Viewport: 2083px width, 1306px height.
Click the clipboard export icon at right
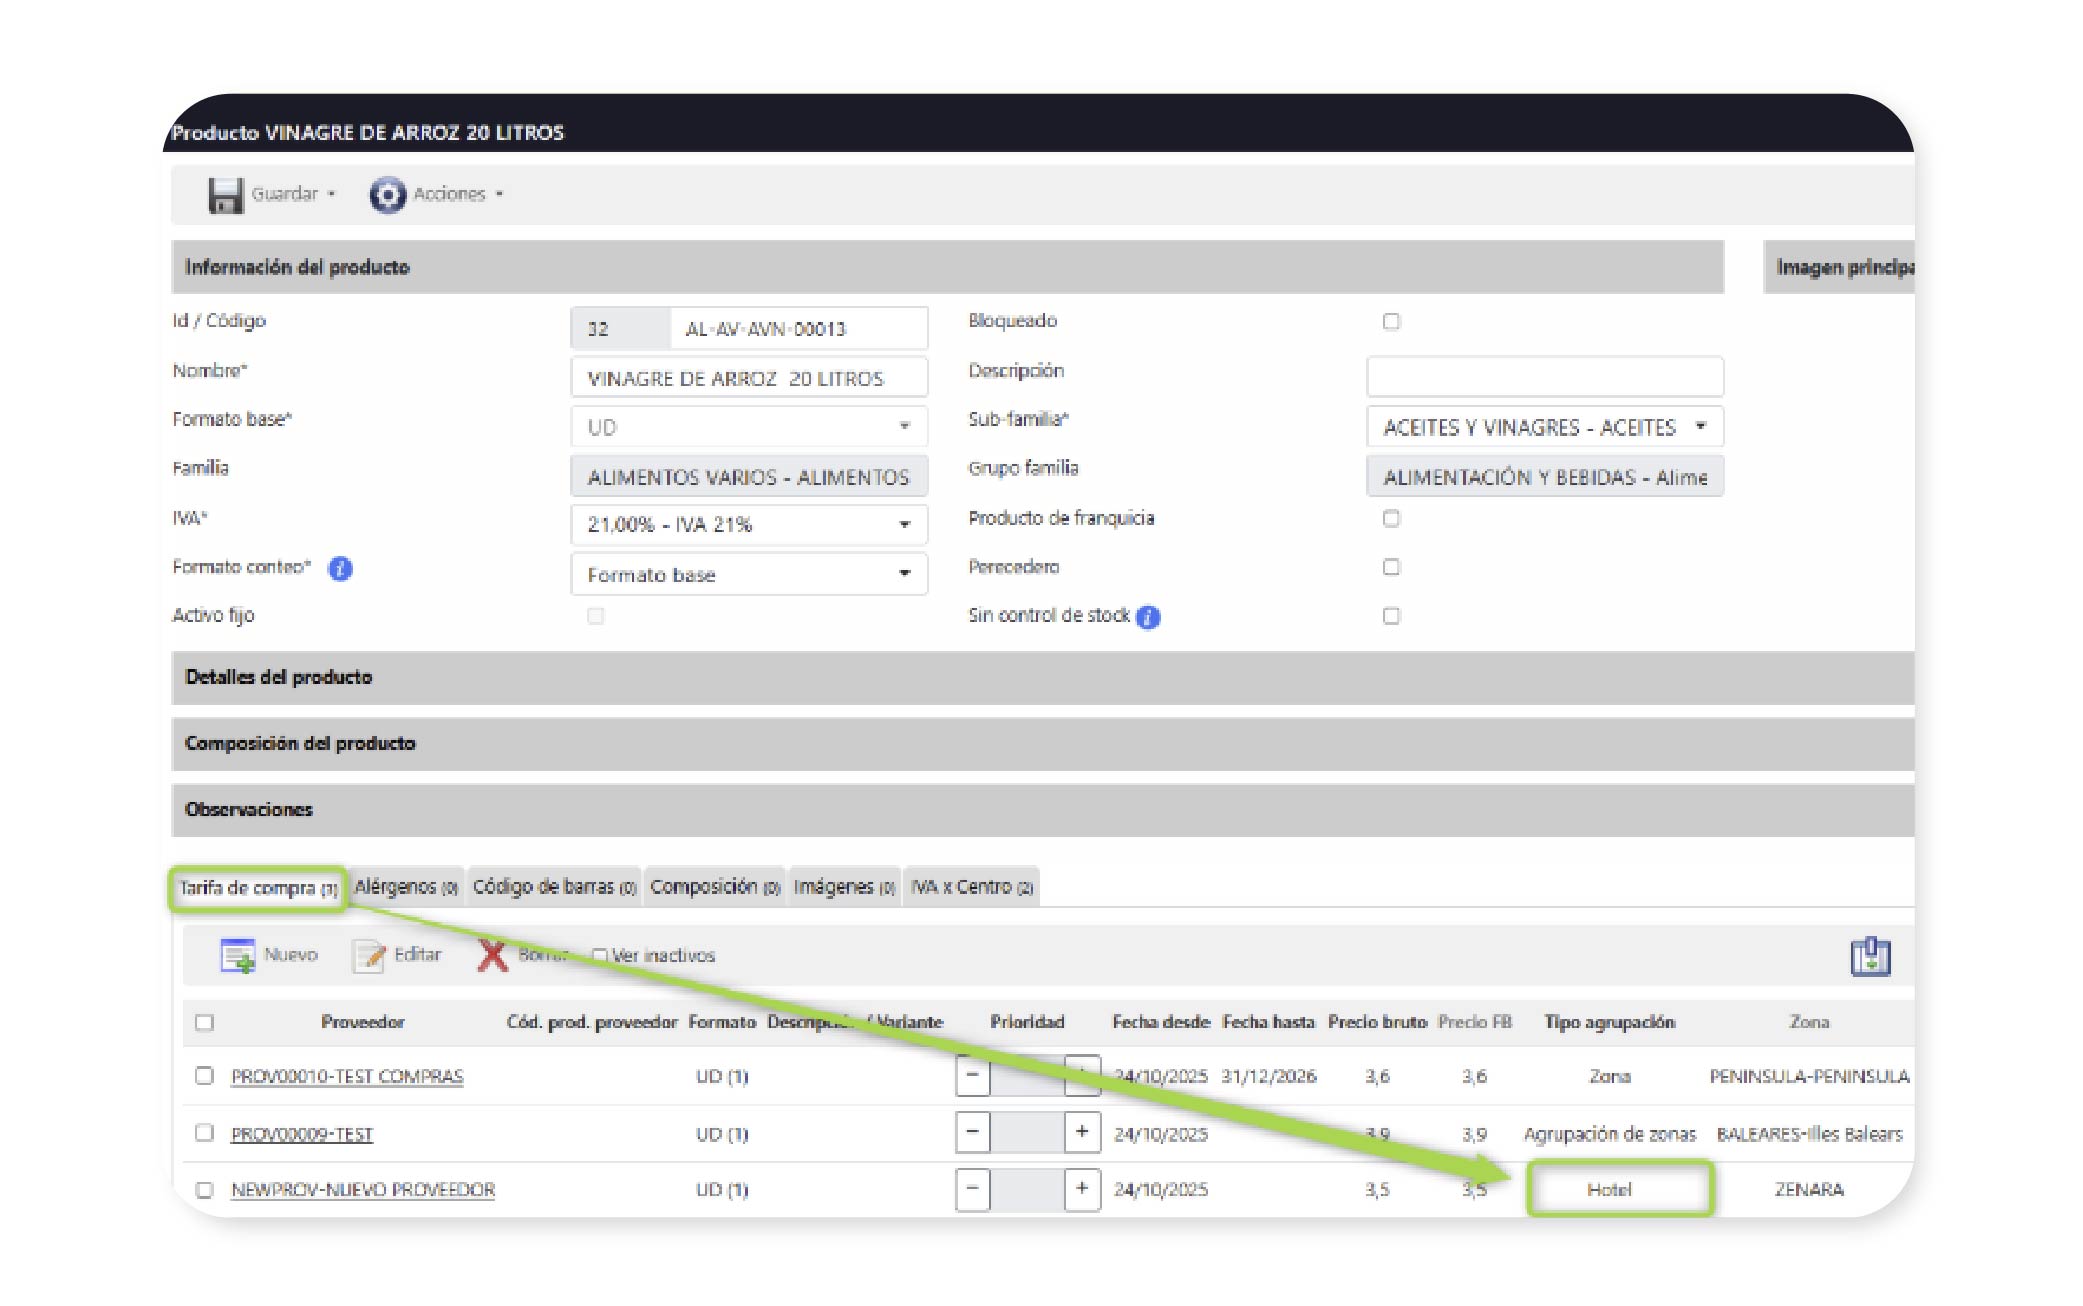click(x=1869, y=956)
